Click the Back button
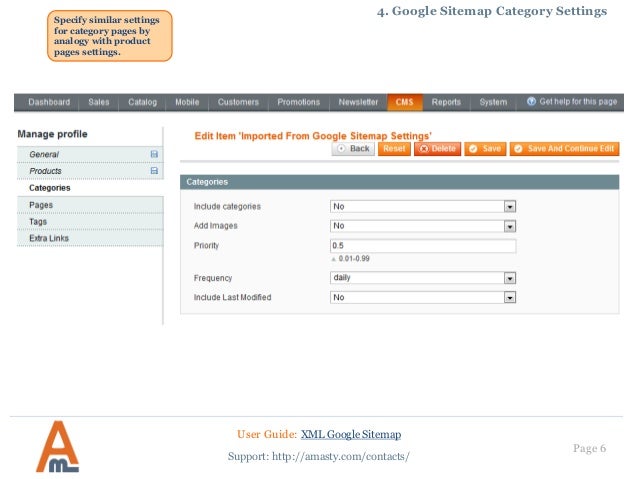 pos(353,149)
